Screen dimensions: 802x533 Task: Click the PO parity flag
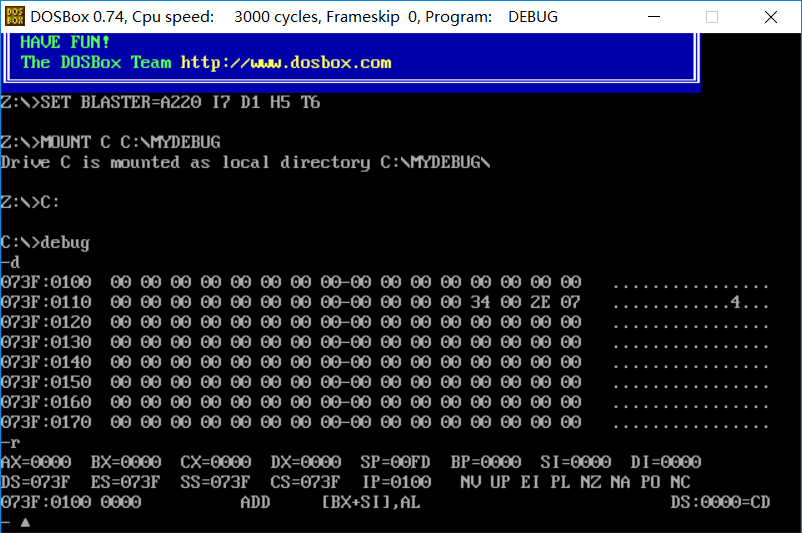click(651, 482)
